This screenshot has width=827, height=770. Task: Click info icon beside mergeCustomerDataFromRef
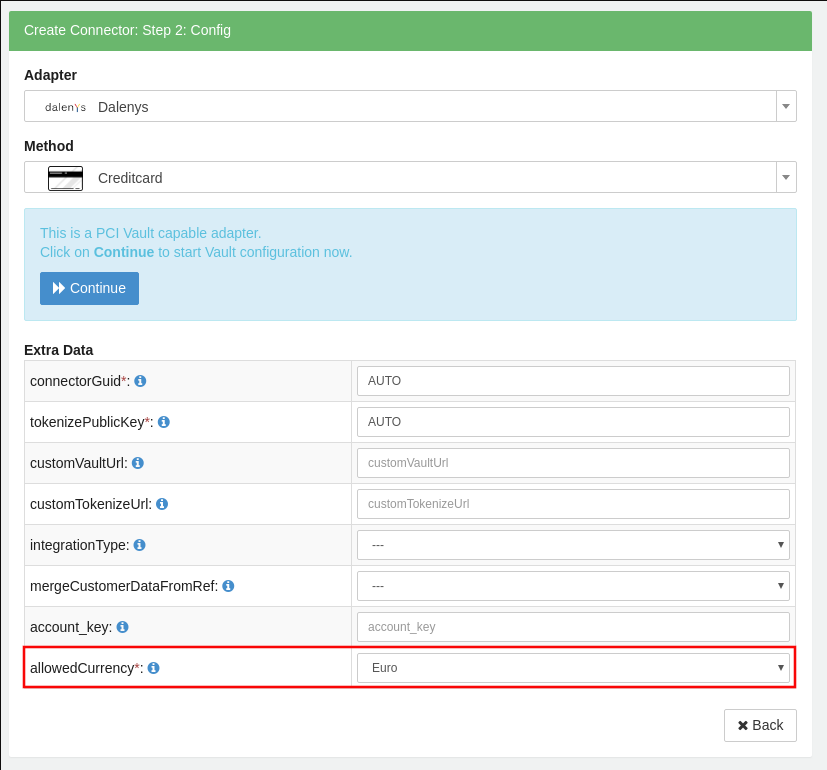pos(228,586)
